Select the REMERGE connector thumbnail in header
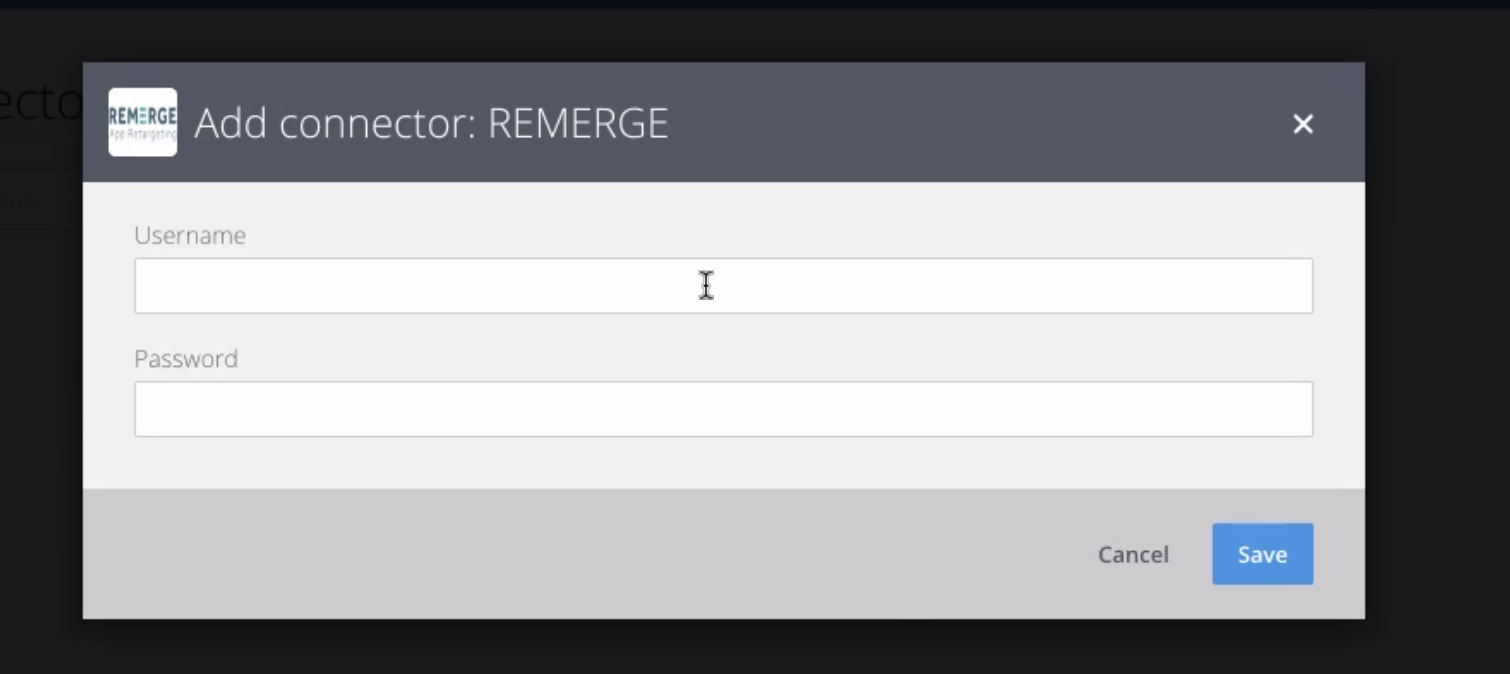 pos(142,122)
